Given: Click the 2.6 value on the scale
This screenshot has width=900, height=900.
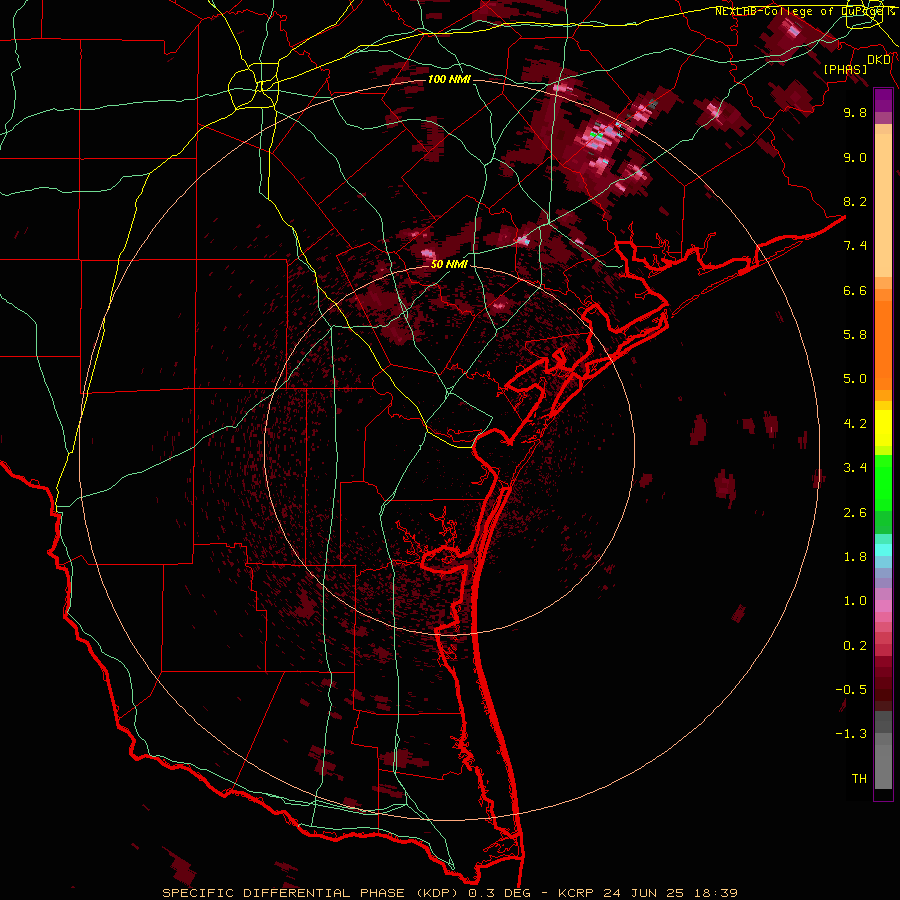Looking at the screenshot, I should tap(855, 513).
